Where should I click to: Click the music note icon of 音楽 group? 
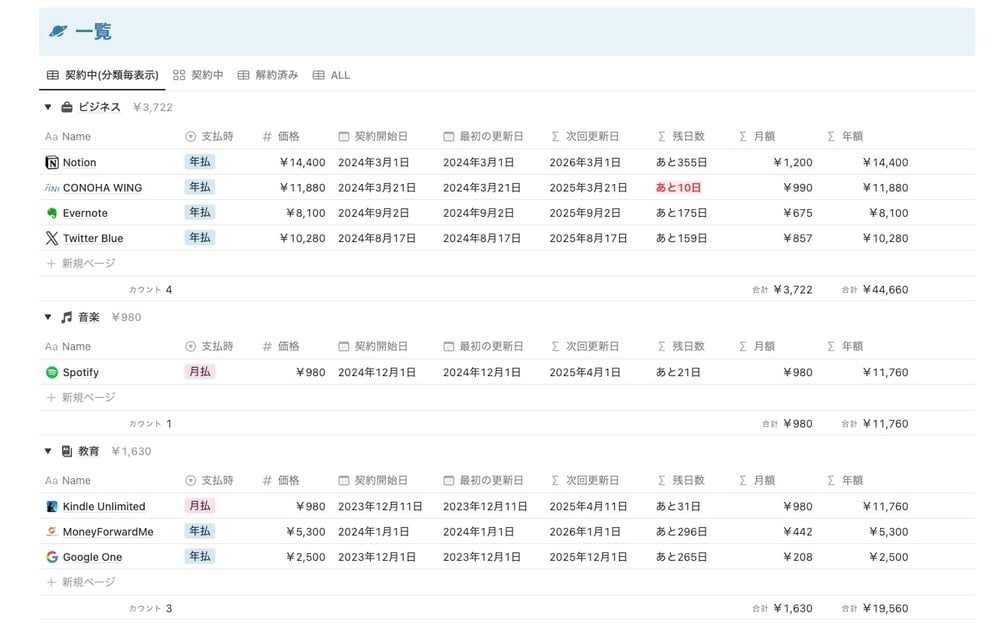point(67,317)
